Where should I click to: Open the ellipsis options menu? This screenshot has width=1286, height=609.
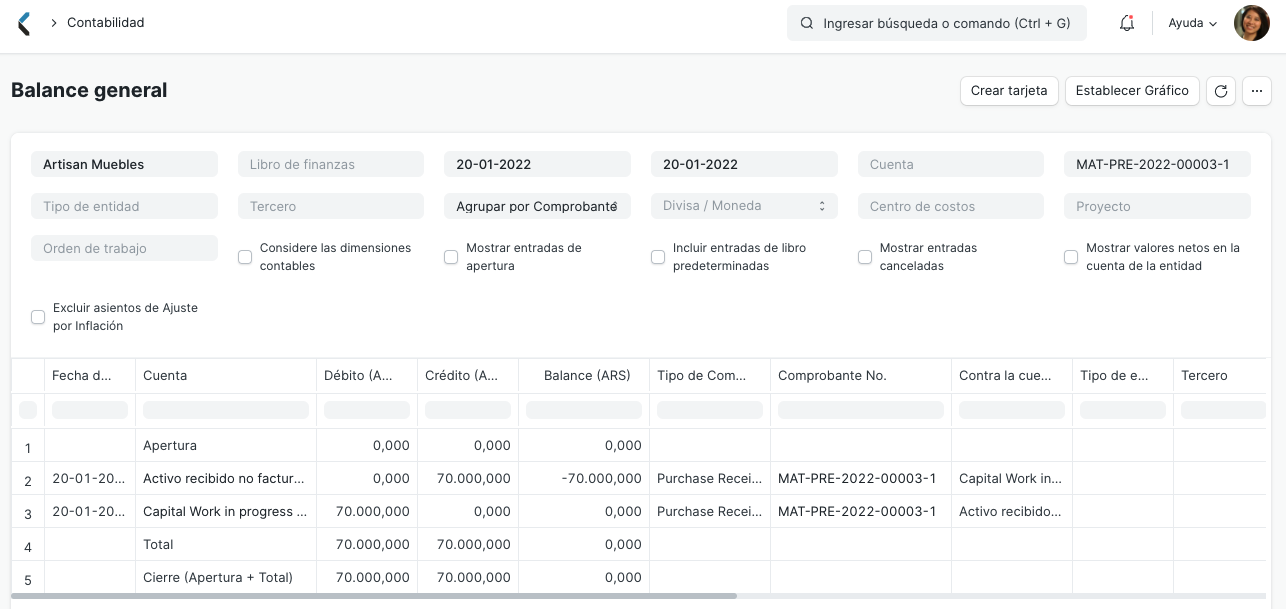tap(1257, 91)
